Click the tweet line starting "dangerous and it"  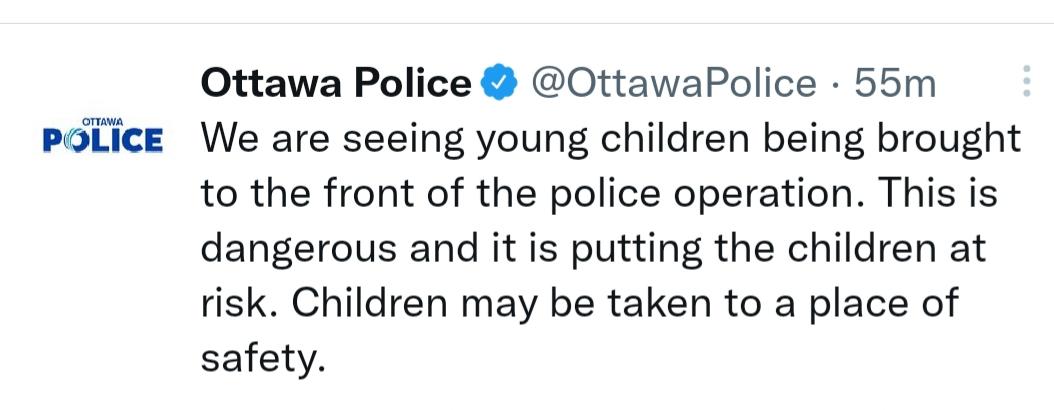click(x=593, y=248)
